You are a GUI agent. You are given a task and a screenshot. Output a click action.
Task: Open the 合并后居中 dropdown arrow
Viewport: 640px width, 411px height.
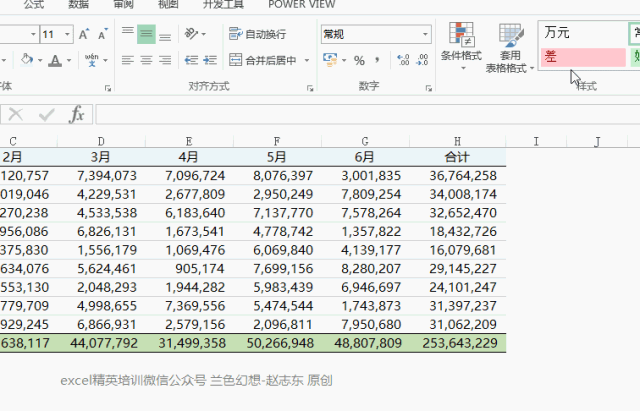tap(305, 60)
